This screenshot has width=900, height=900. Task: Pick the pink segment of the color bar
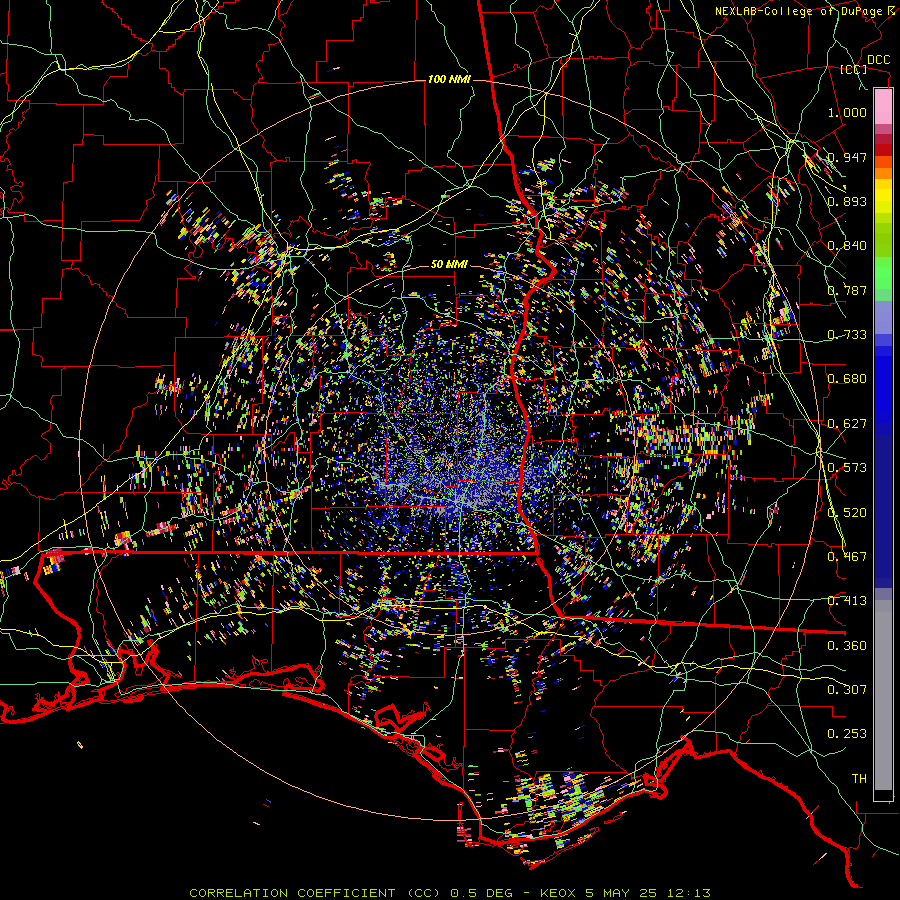(883, 107)
